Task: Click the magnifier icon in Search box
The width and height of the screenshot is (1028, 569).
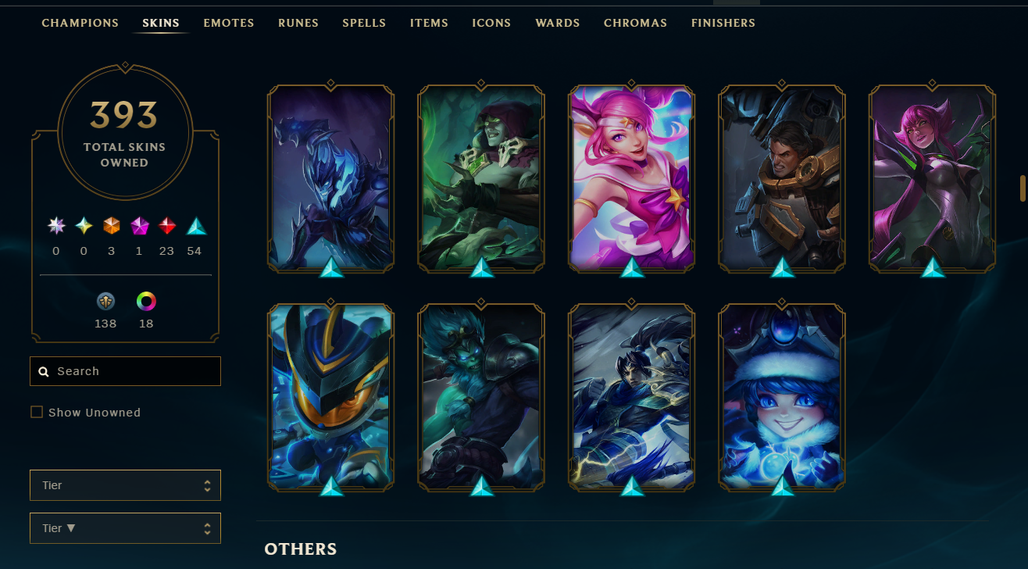Action: coord(44,372)
